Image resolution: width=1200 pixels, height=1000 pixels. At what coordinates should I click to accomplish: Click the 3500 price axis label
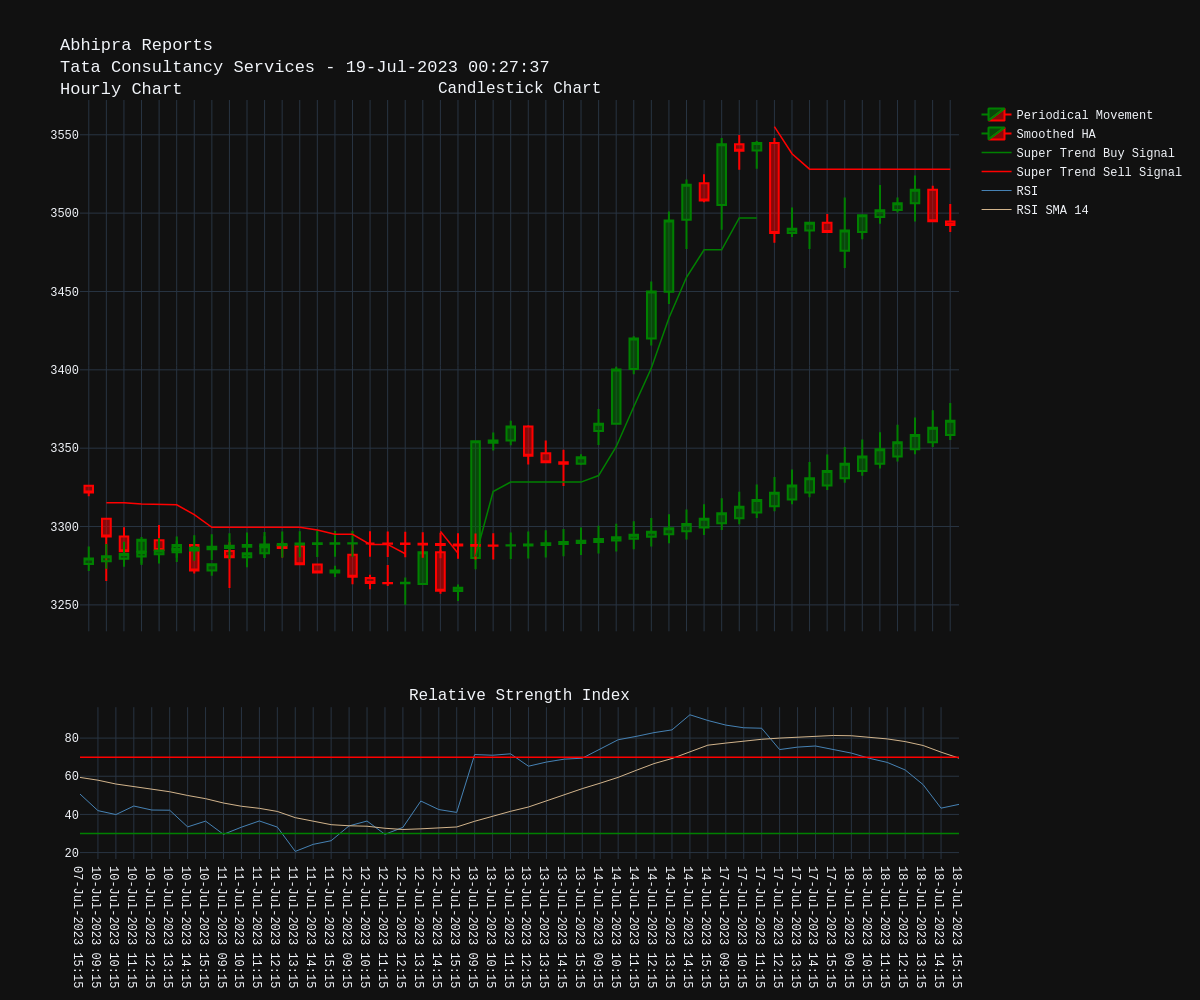click(64, 213)
